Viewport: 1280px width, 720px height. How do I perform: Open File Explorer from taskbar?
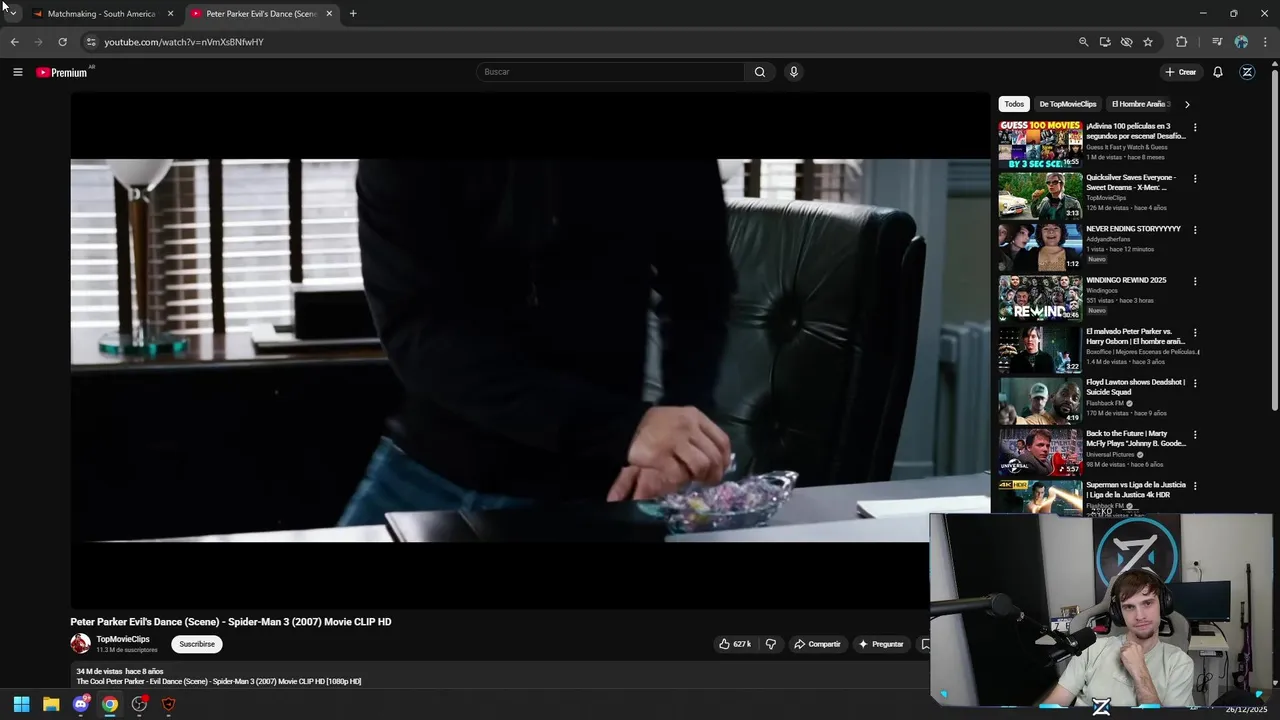[x=51, y=704]
